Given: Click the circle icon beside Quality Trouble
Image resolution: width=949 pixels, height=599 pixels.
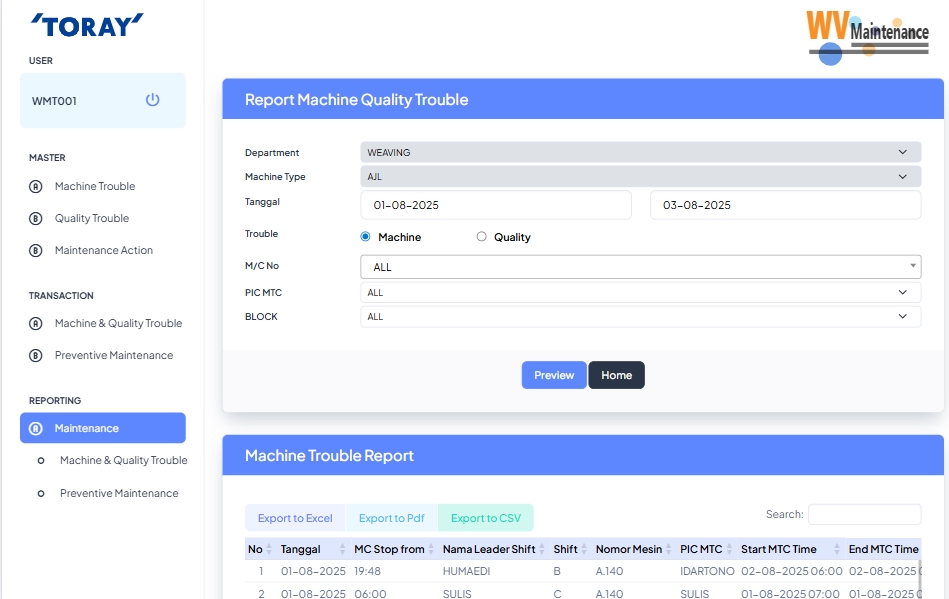Looking at the screenshot, I should tap(36, 218).
